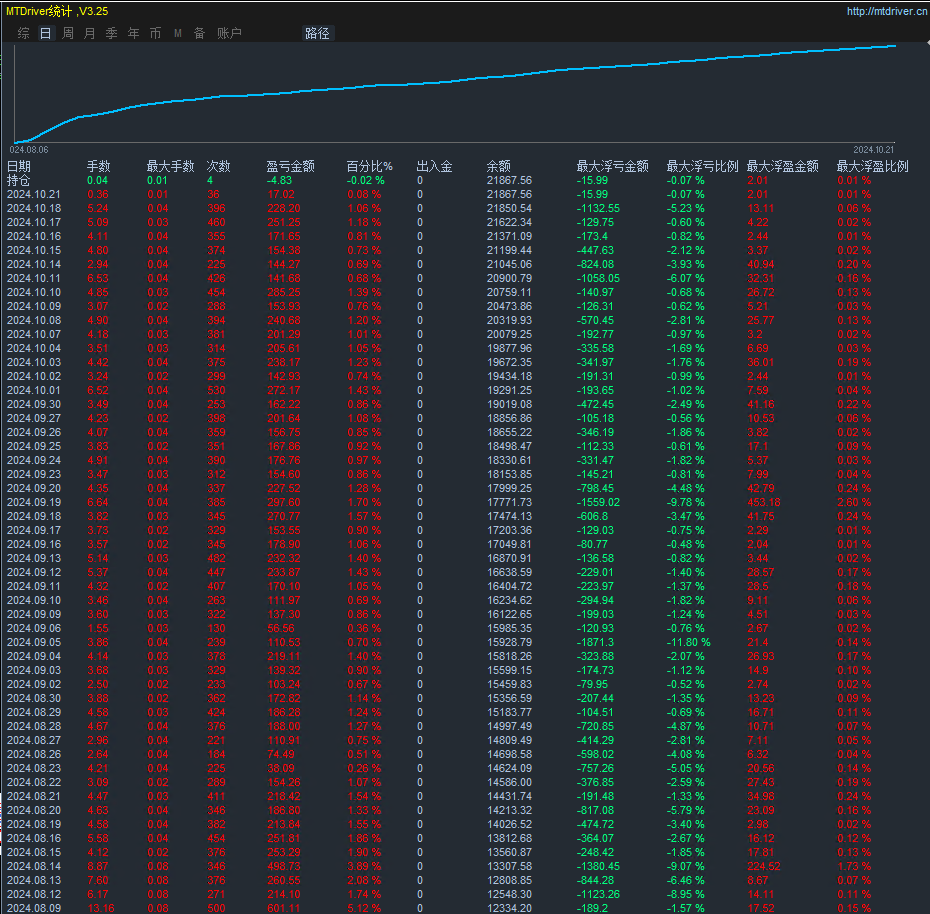Click the floating loss -1132.55

coord(598,208)
